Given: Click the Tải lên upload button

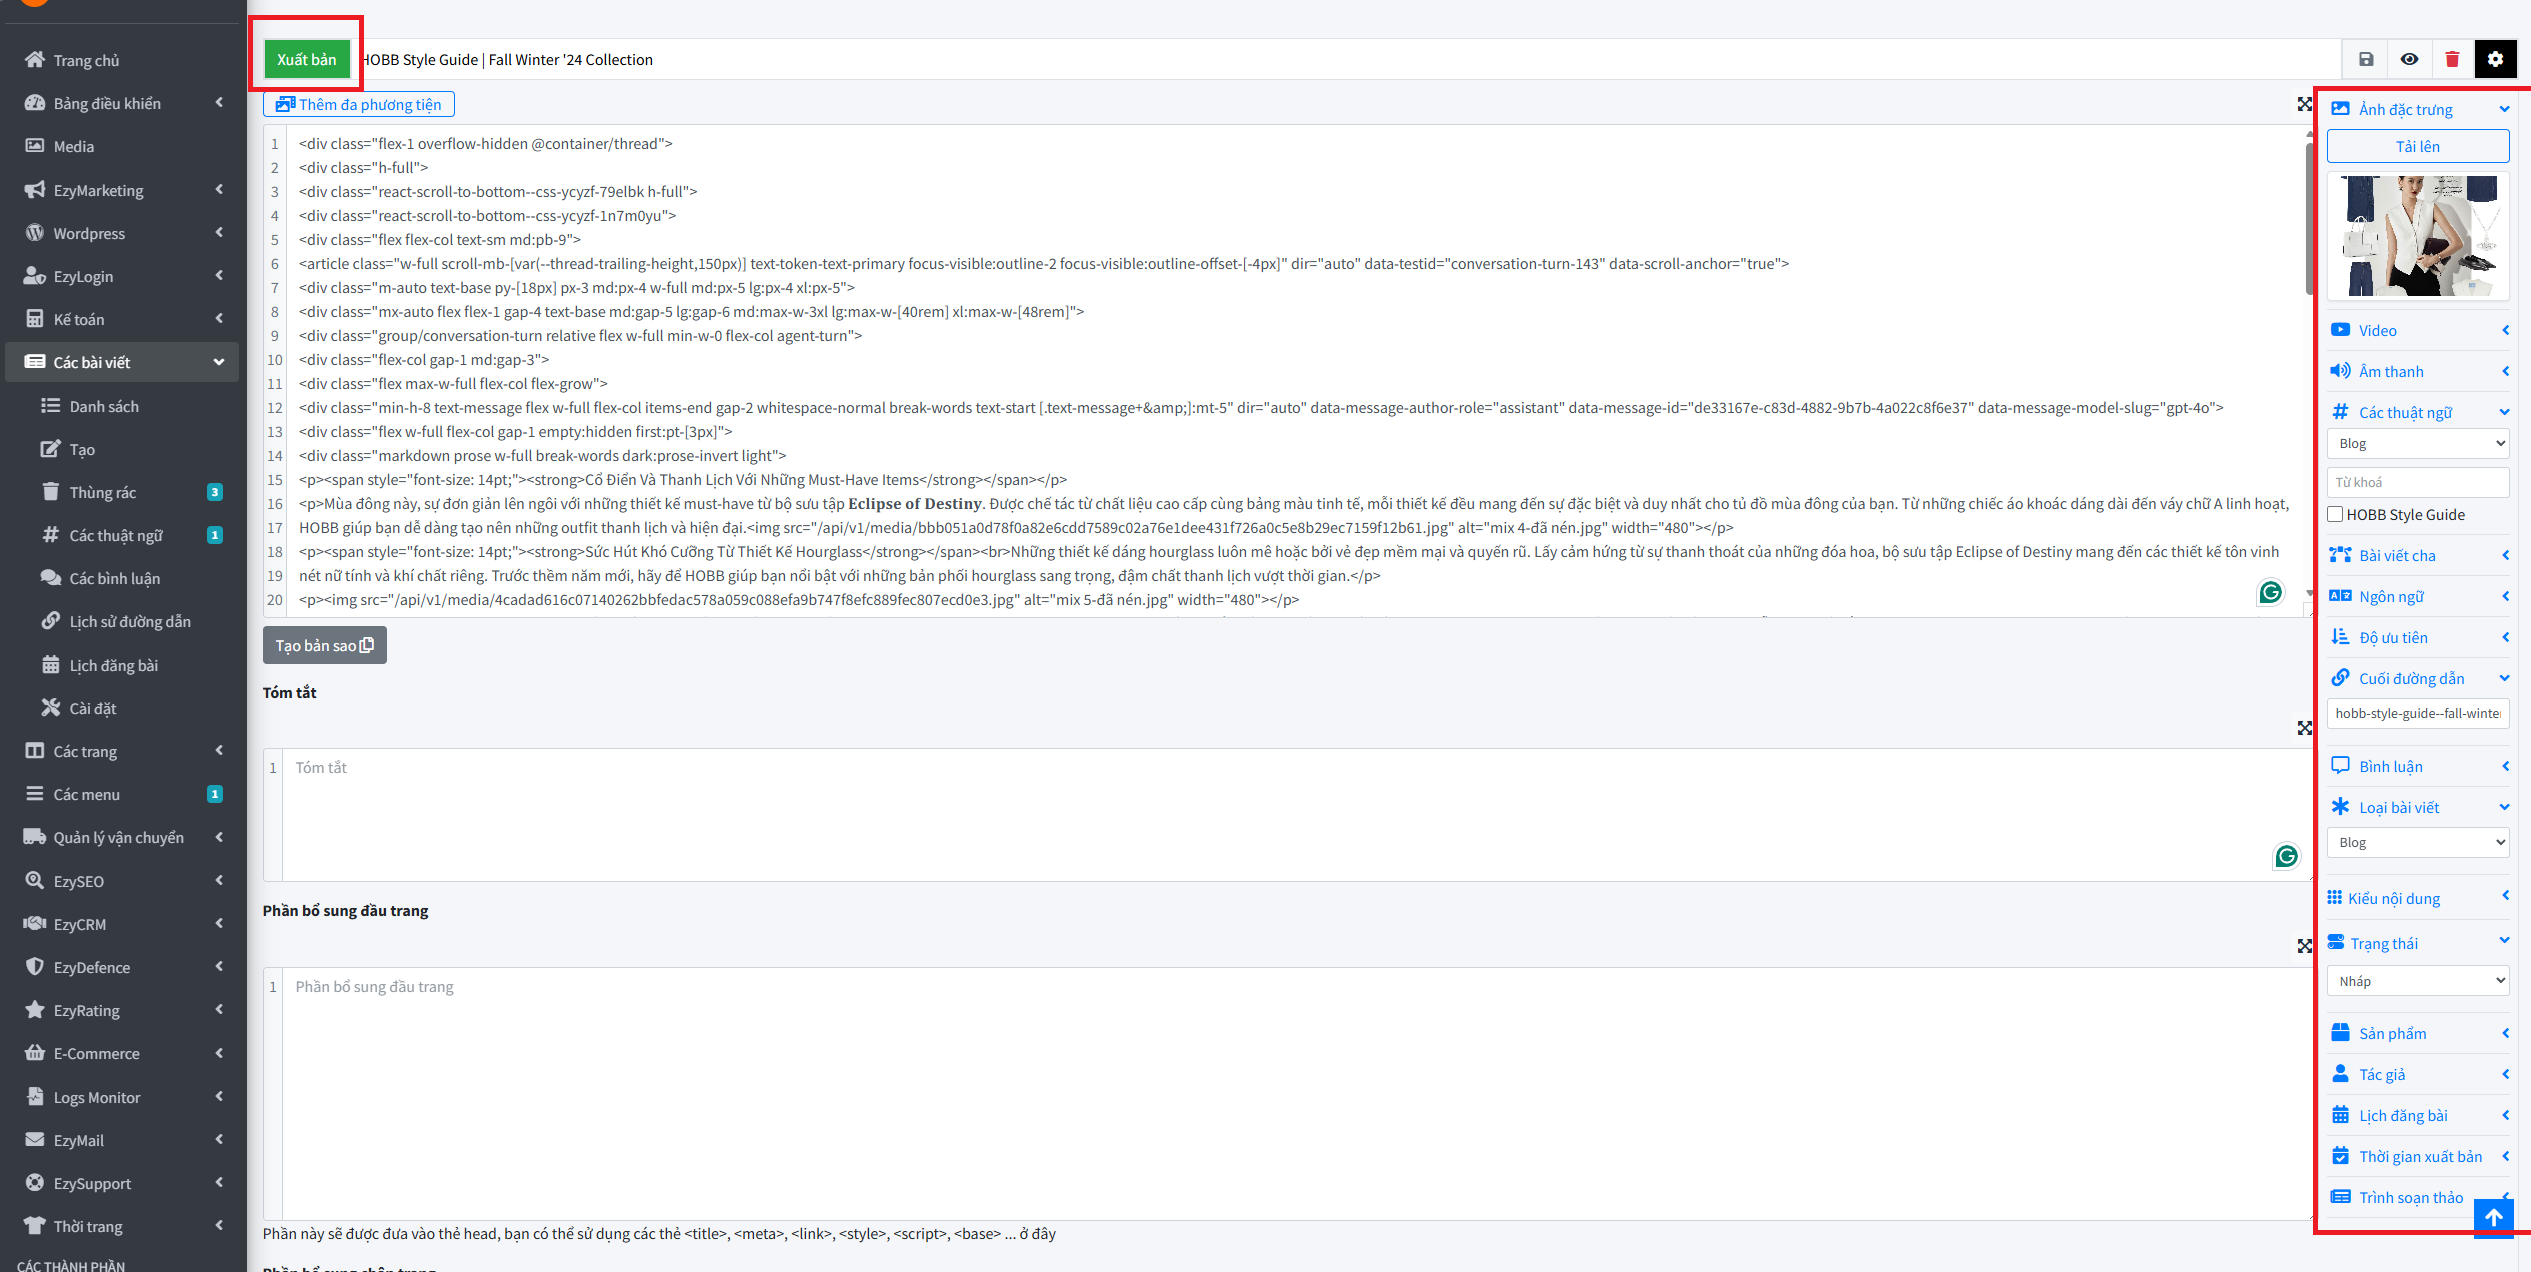Looking at the screenshot, I should tap(2417, 146).
